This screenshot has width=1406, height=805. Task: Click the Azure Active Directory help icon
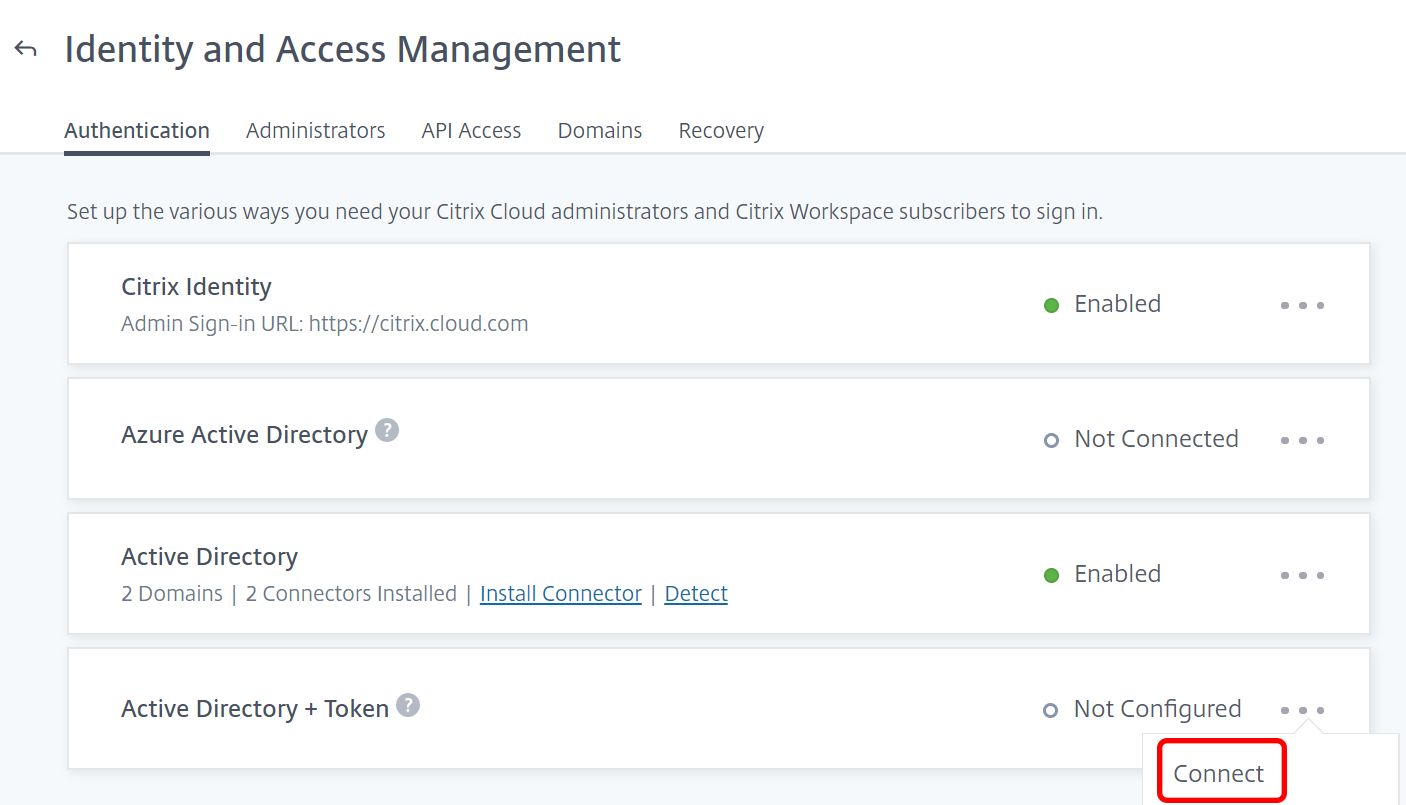tap(387, 431)
